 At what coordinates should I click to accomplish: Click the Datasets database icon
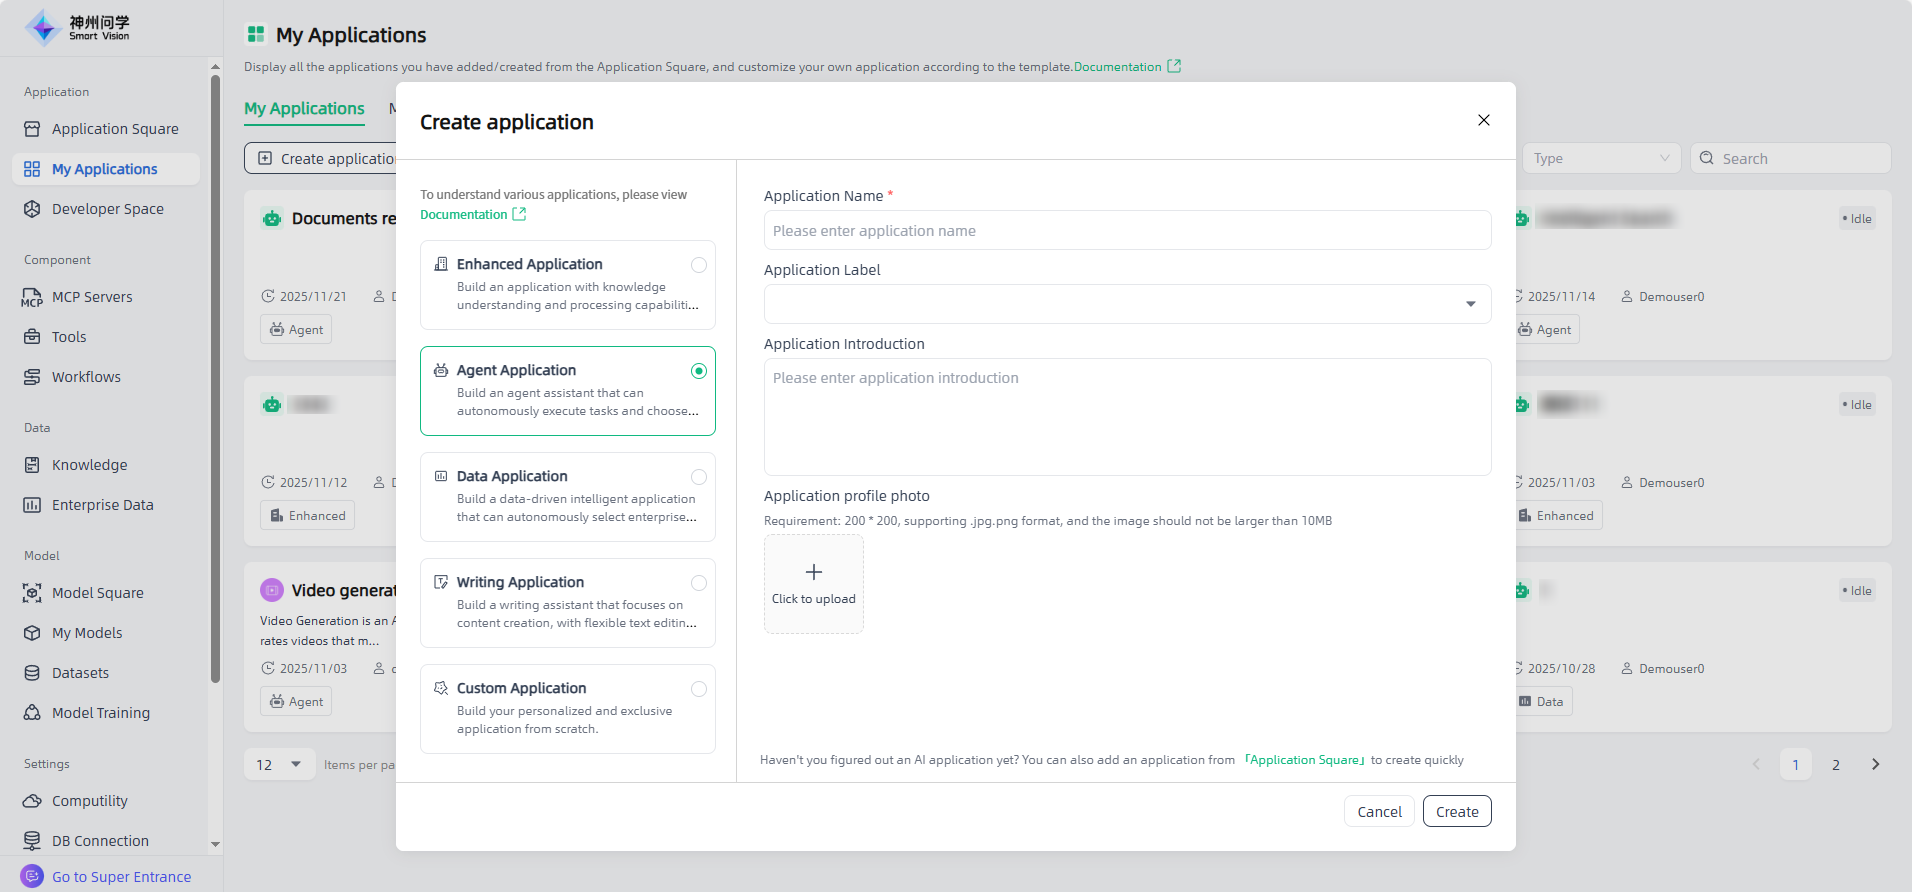[x=32, y=673]
